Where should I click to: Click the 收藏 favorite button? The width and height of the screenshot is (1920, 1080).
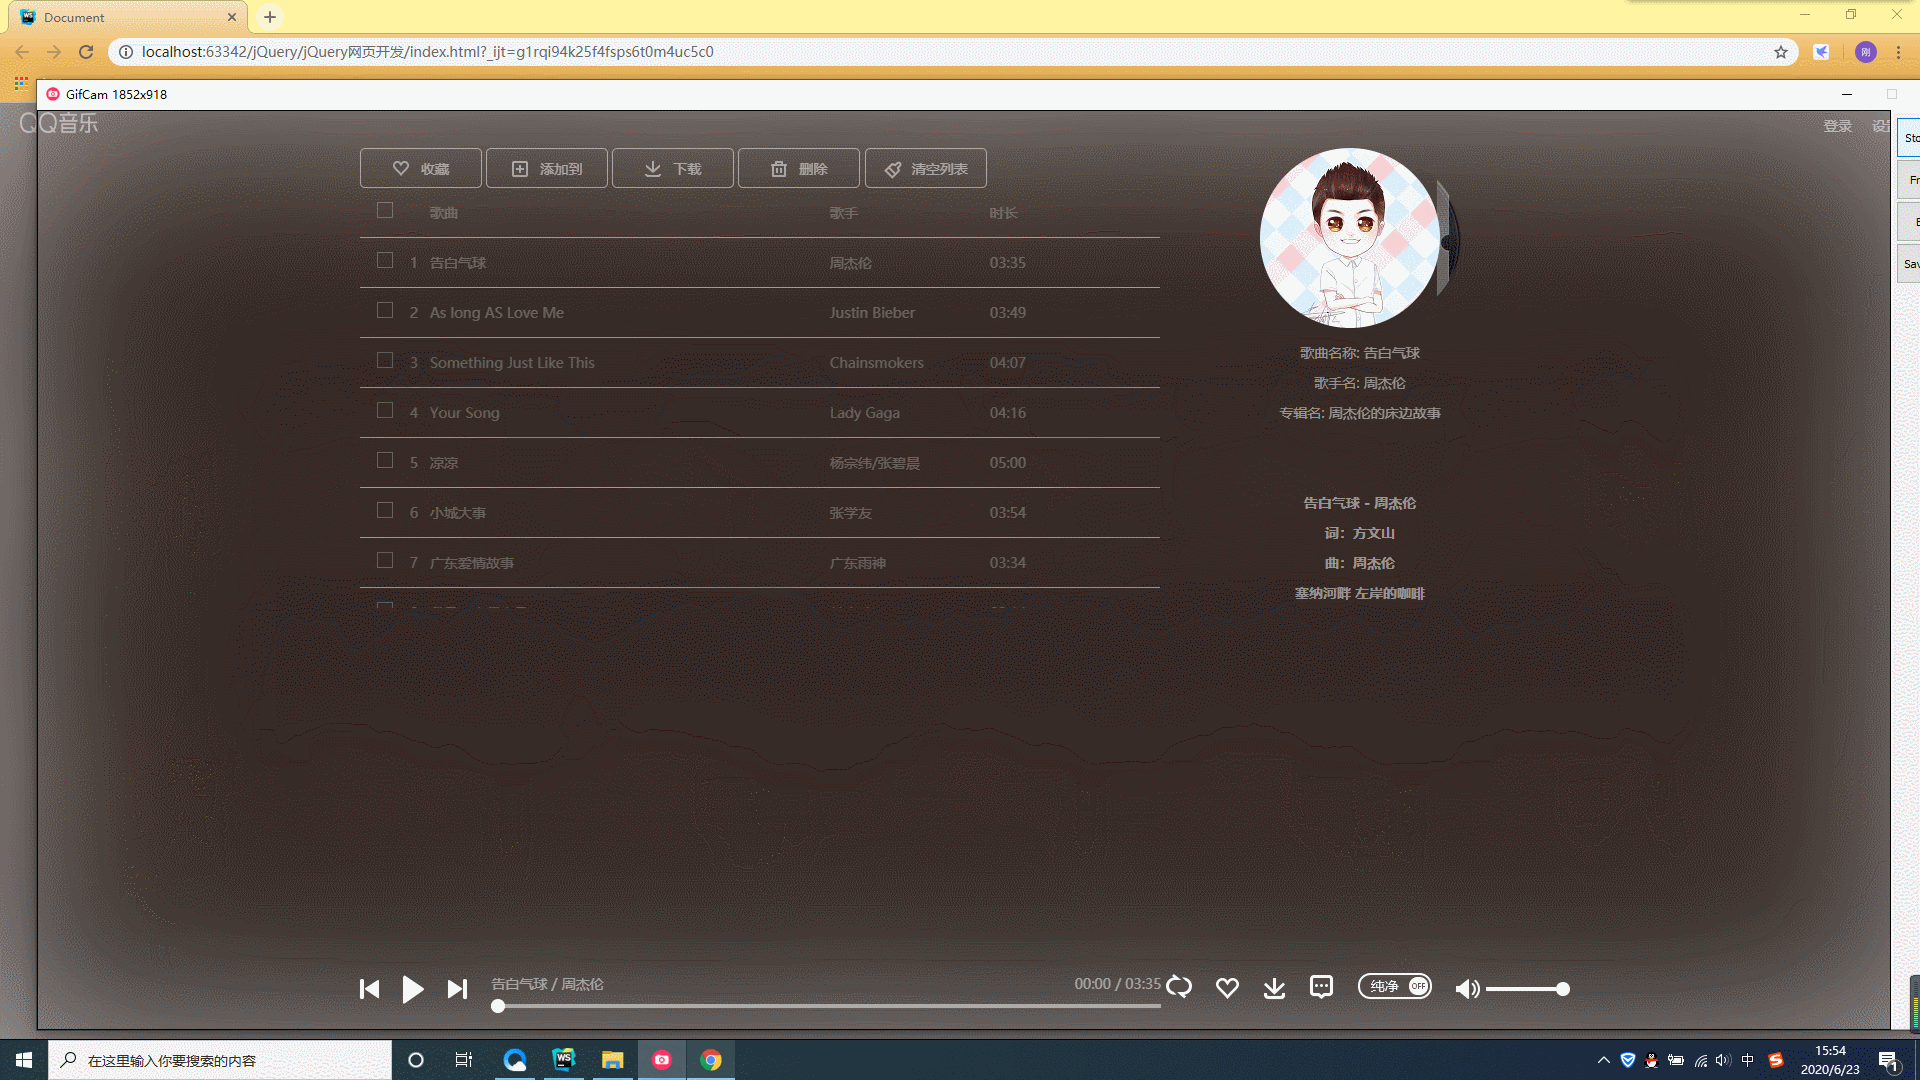click(421, 169)
